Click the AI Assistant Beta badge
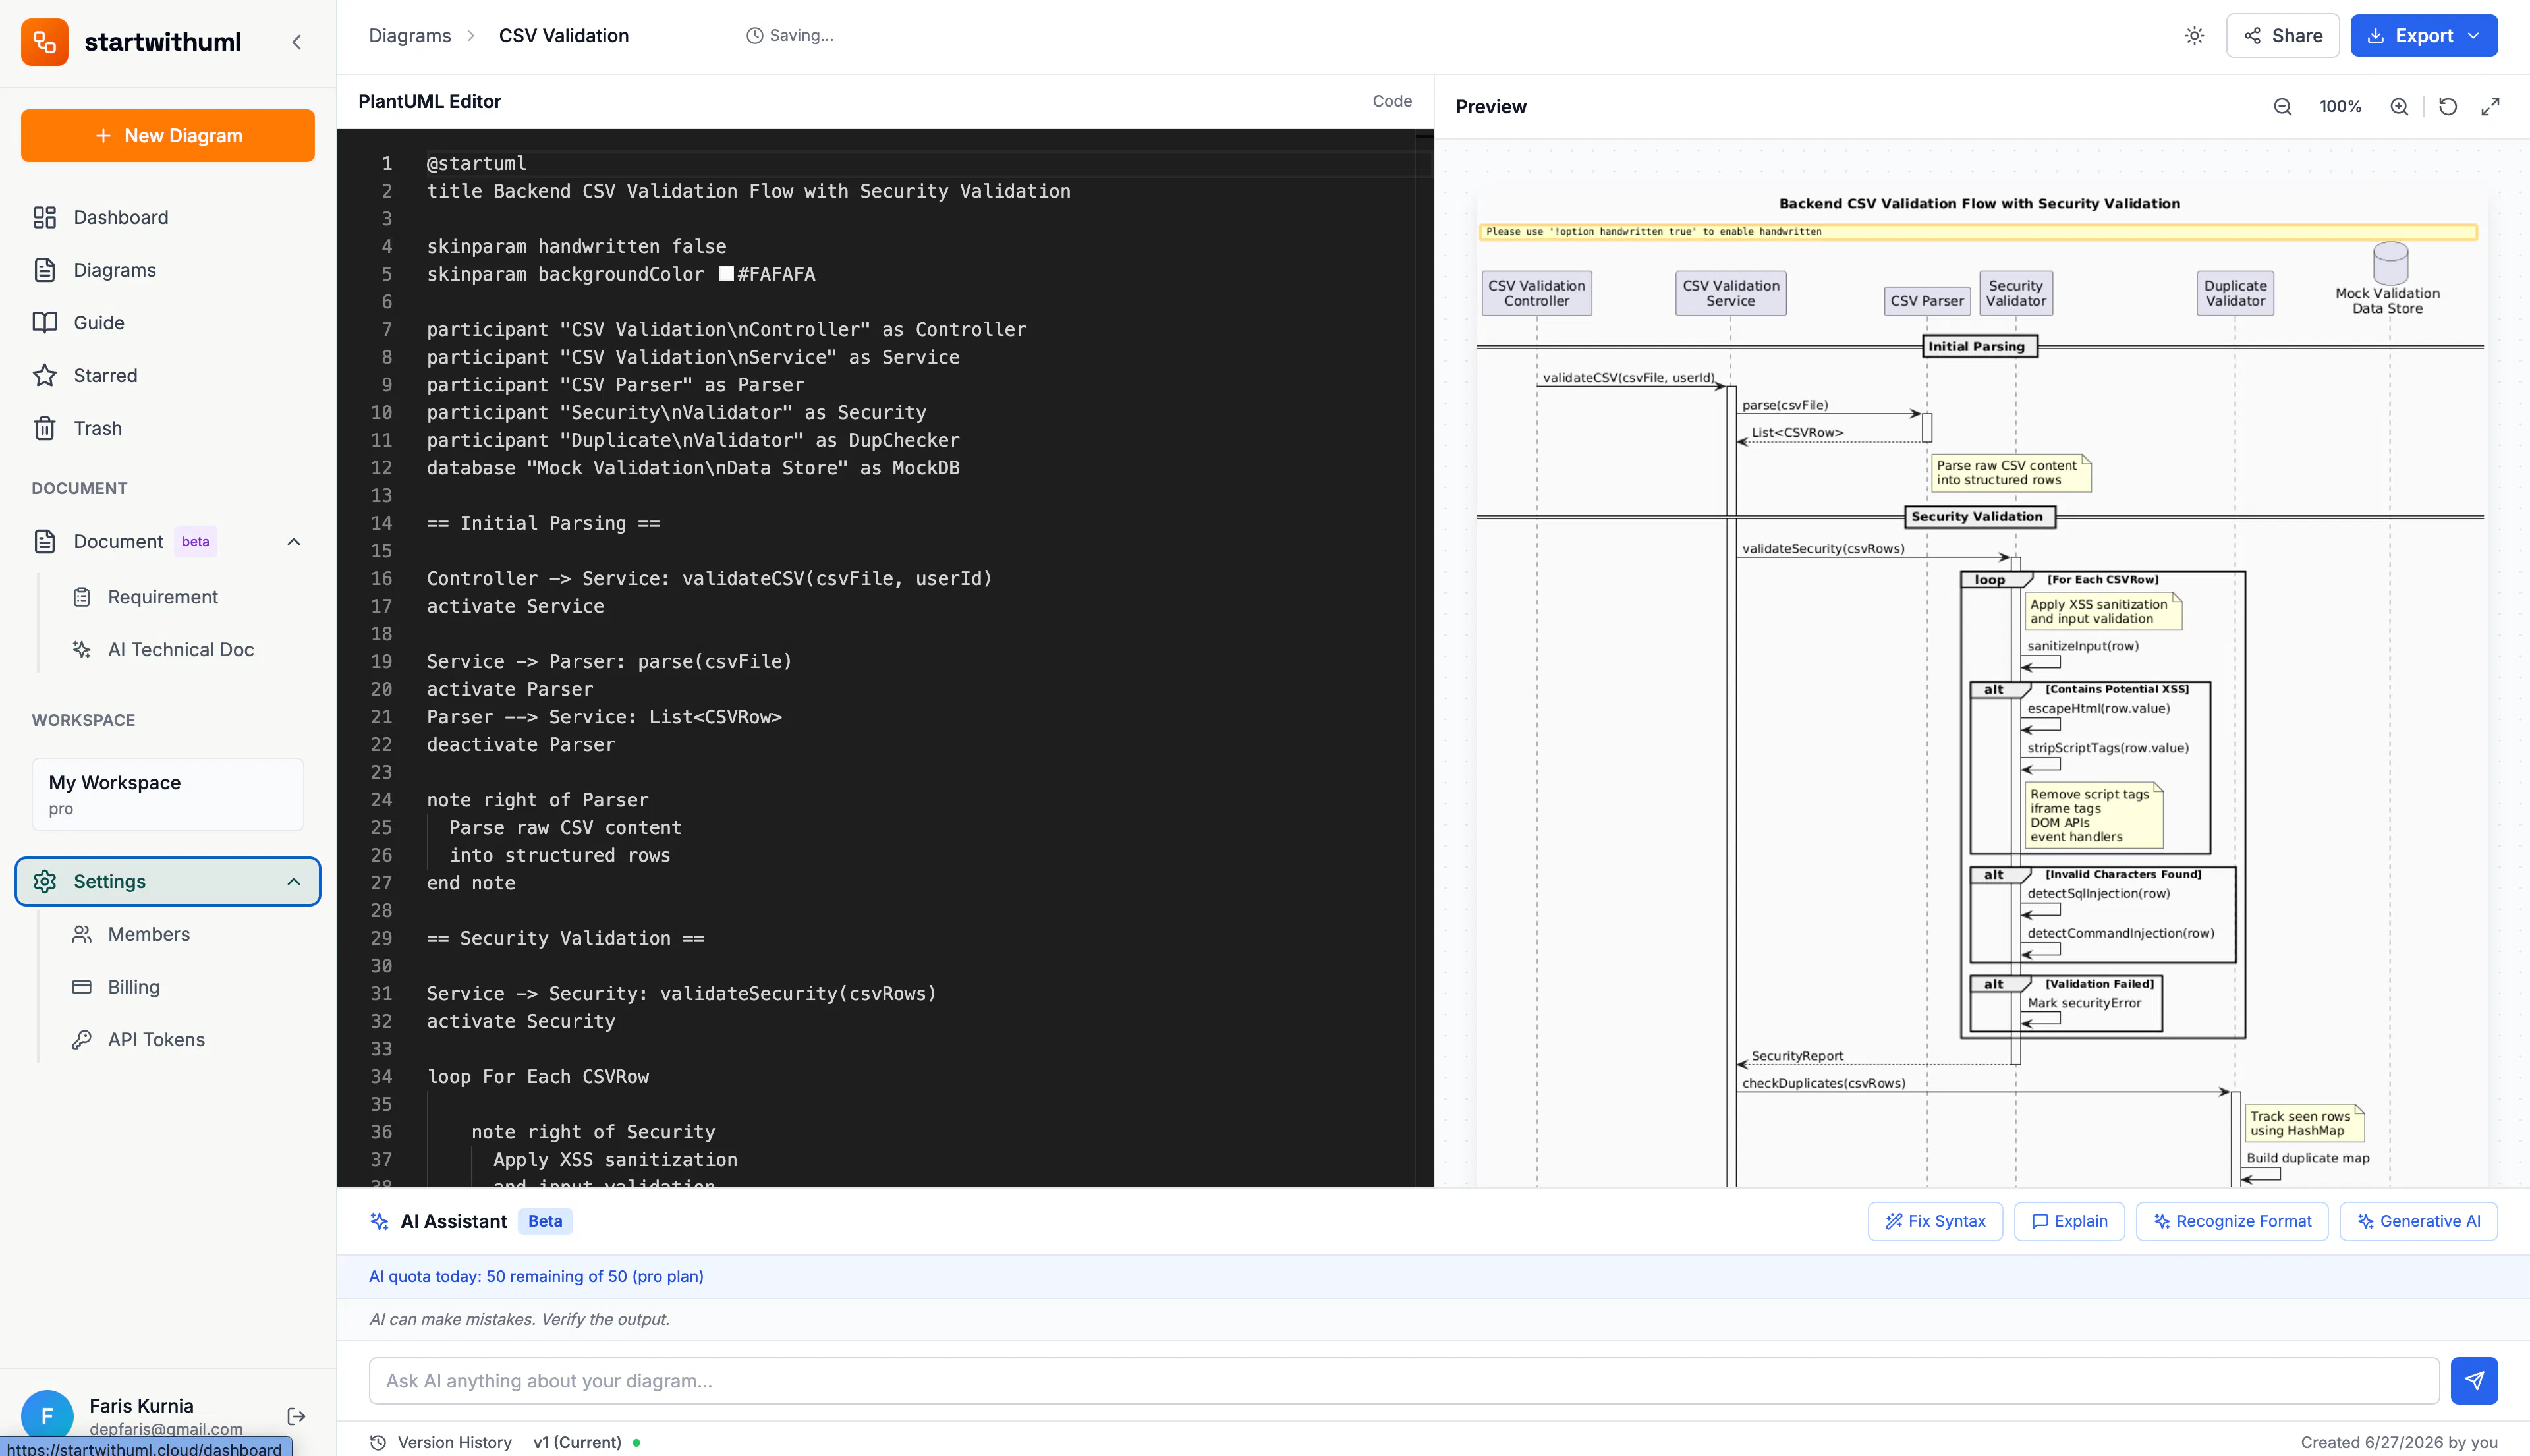The width and height of the screenshot is (2530, 1456). point(545,1221)
